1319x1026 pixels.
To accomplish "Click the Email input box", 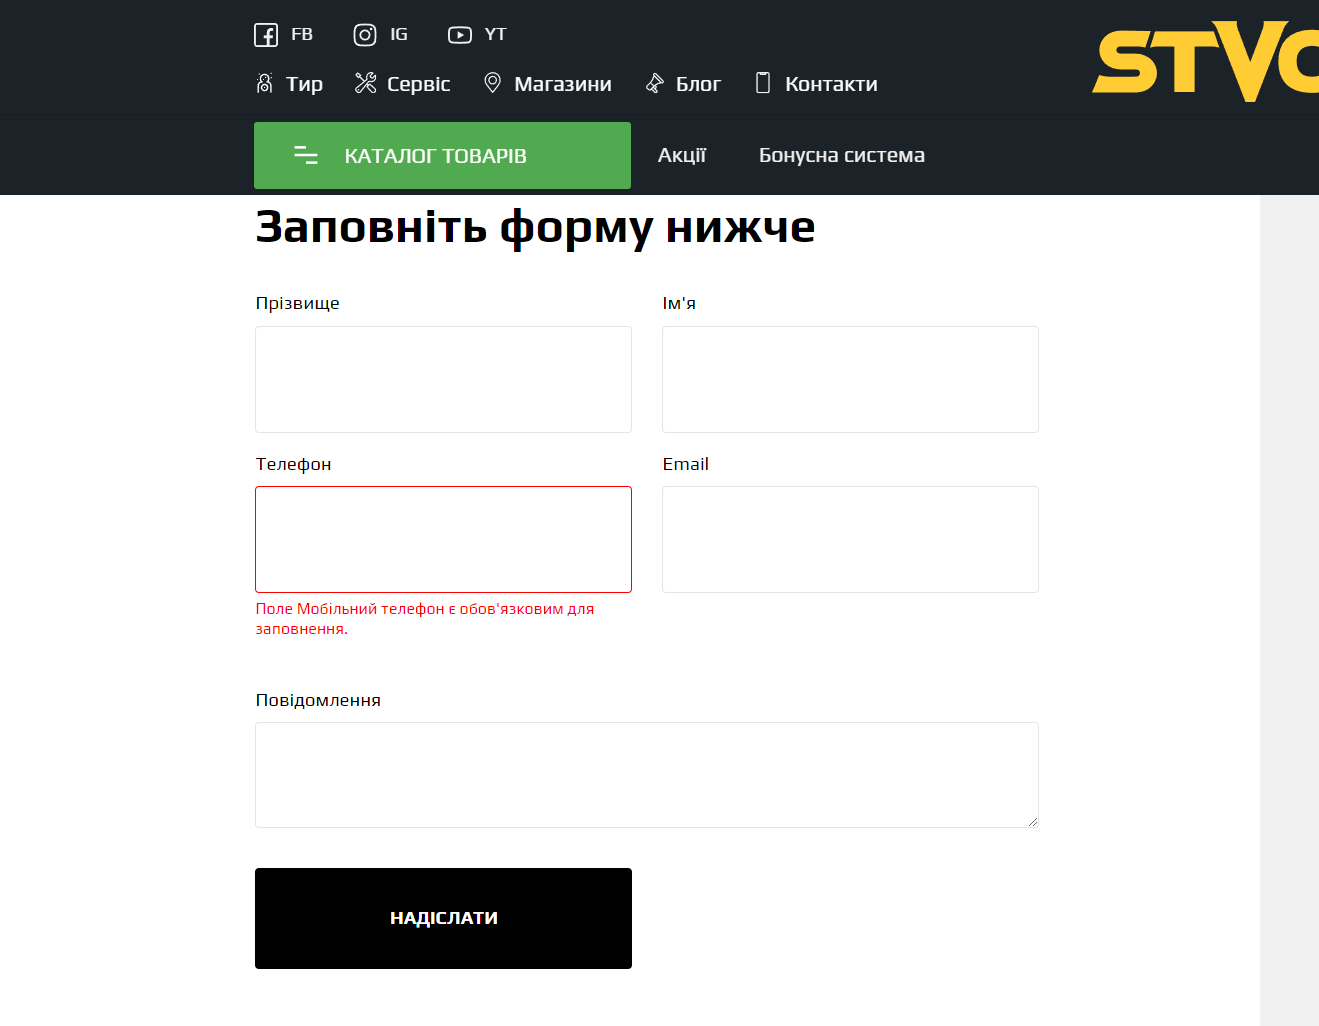I will (x=850, y=539).
